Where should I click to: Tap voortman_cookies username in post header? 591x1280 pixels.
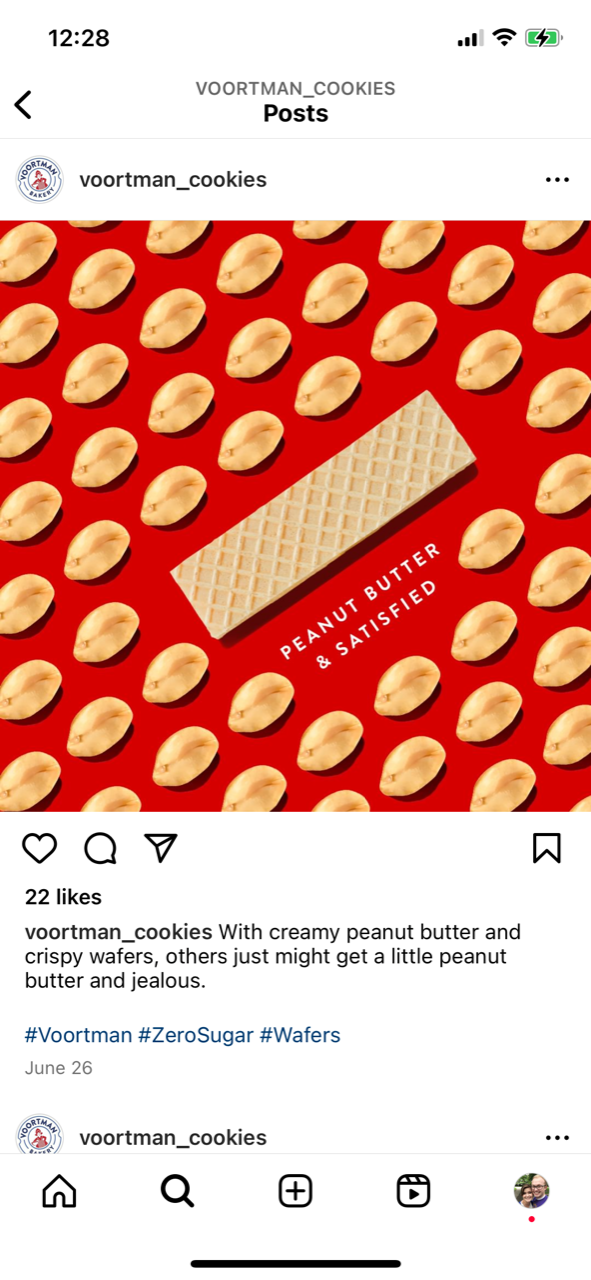point(173,180)
